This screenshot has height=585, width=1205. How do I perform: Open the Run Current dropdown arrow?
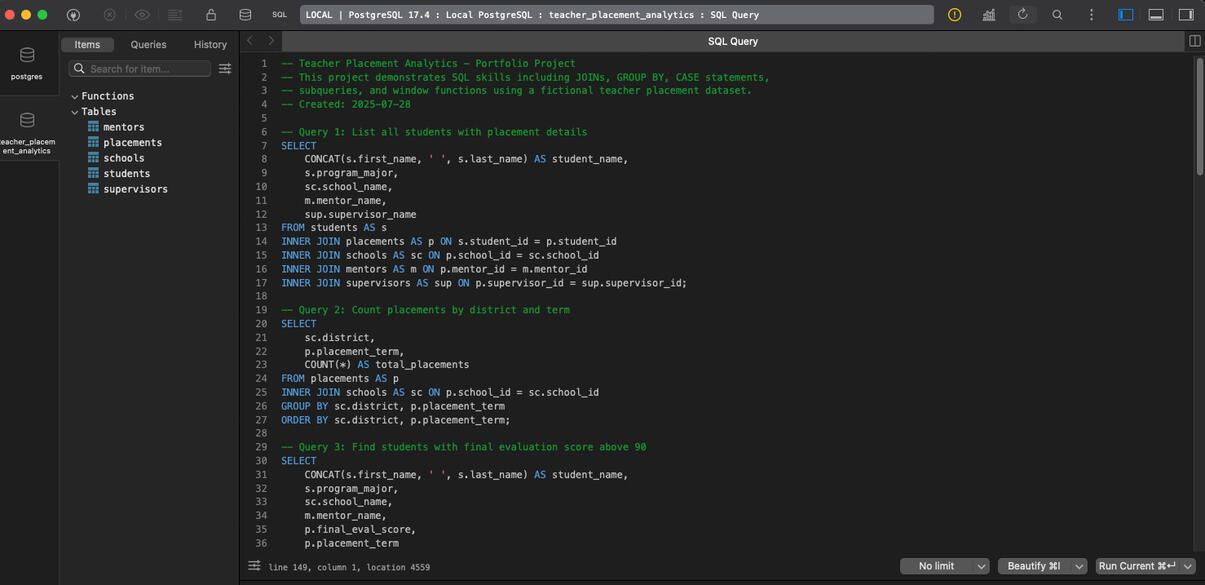point(1188,566)
